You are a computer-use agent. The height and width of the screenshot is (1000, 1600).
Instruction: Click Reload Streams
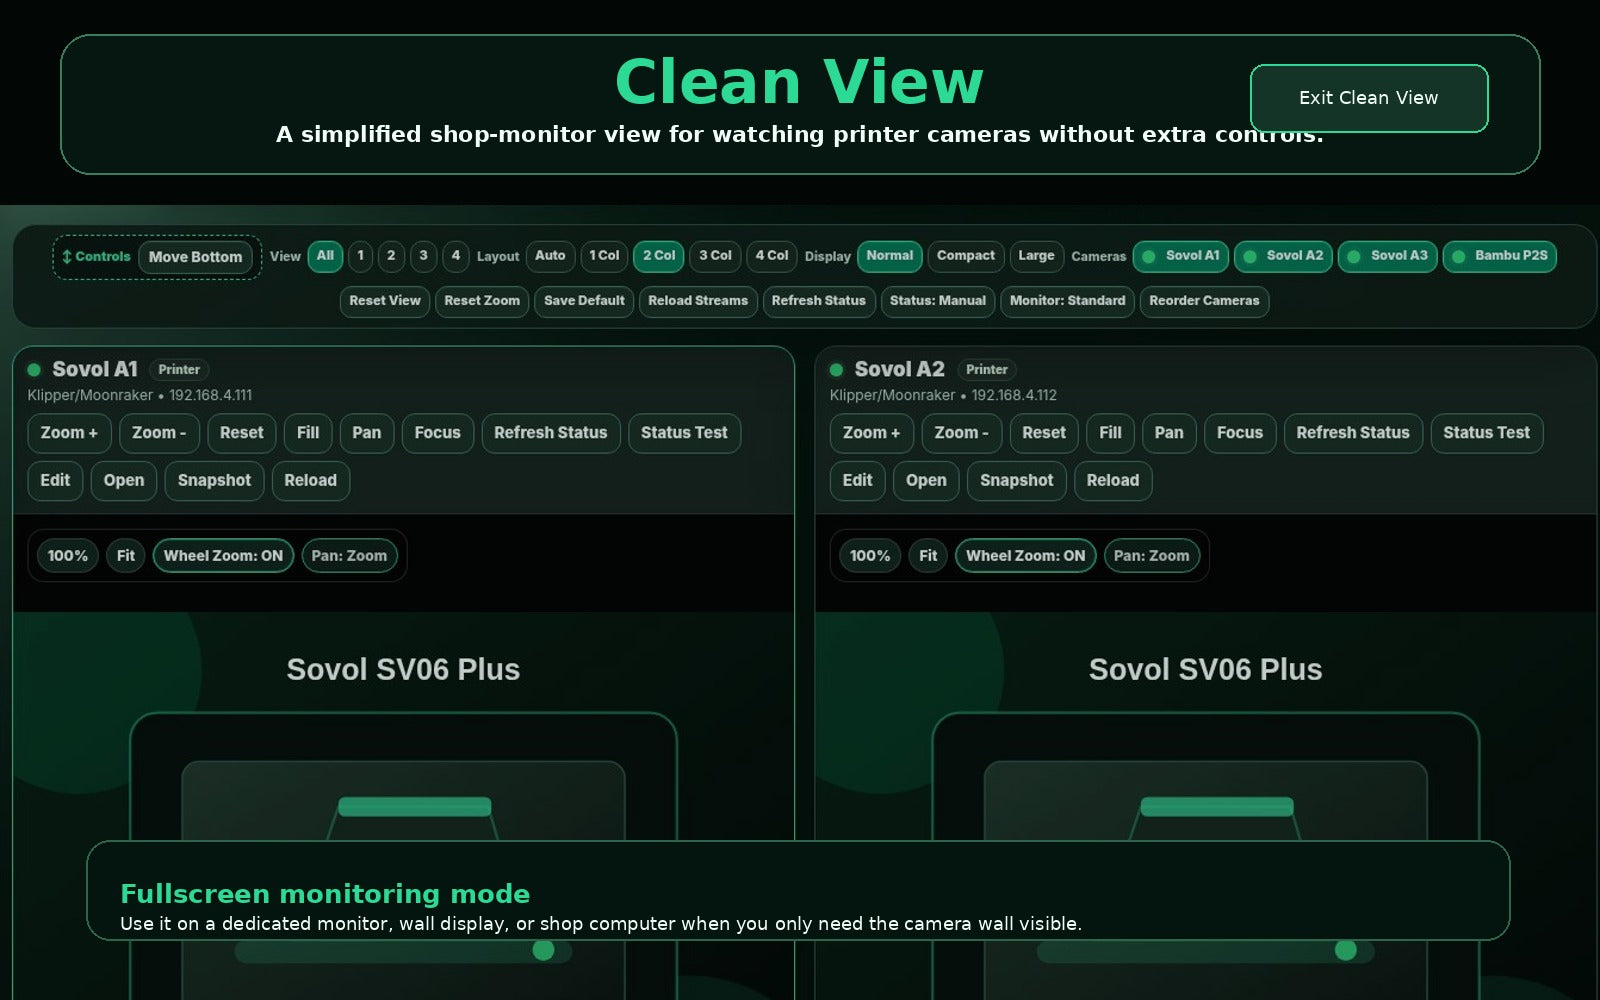[x=698, y=301]
